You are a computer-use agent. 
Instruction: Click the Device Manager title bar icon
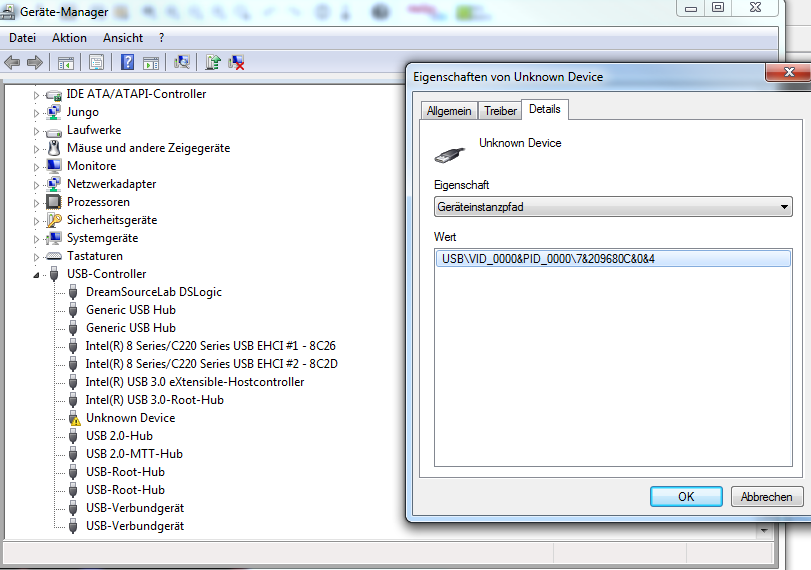click(7, 11)
